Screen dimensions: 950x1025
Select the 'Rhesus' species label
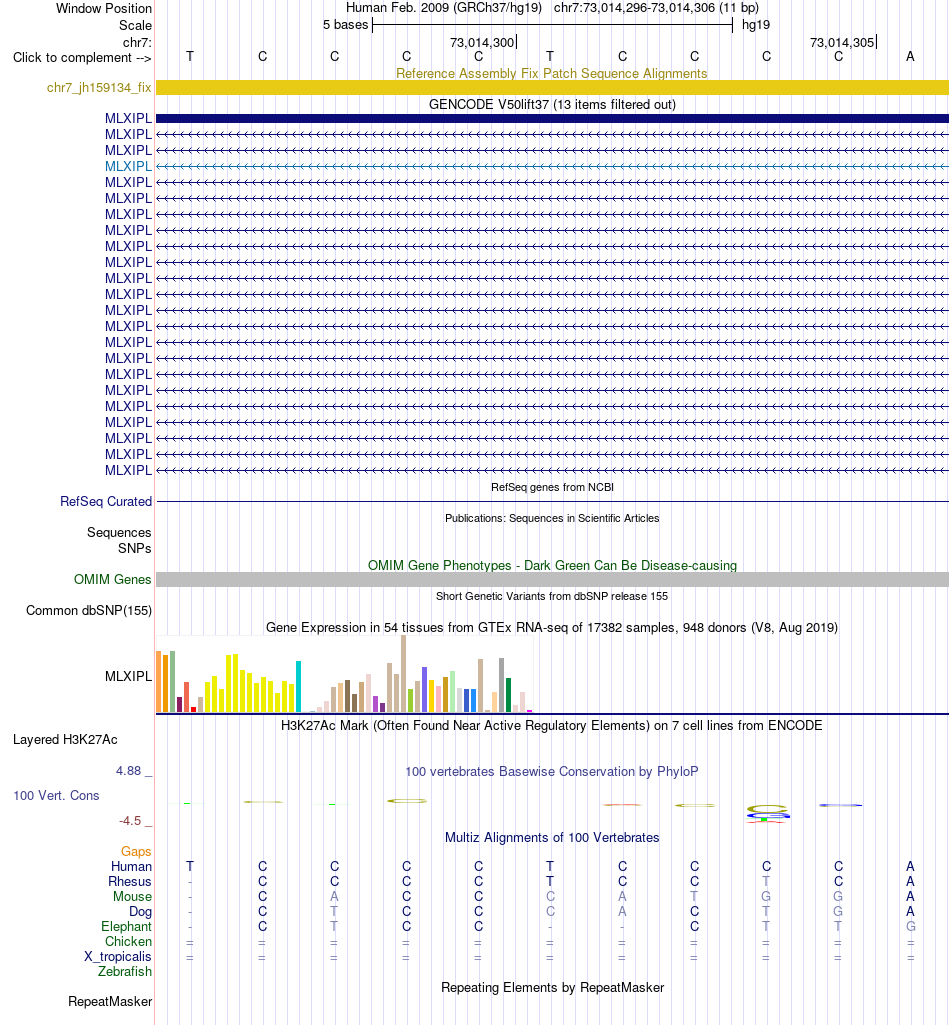click(x=129, y=881)
